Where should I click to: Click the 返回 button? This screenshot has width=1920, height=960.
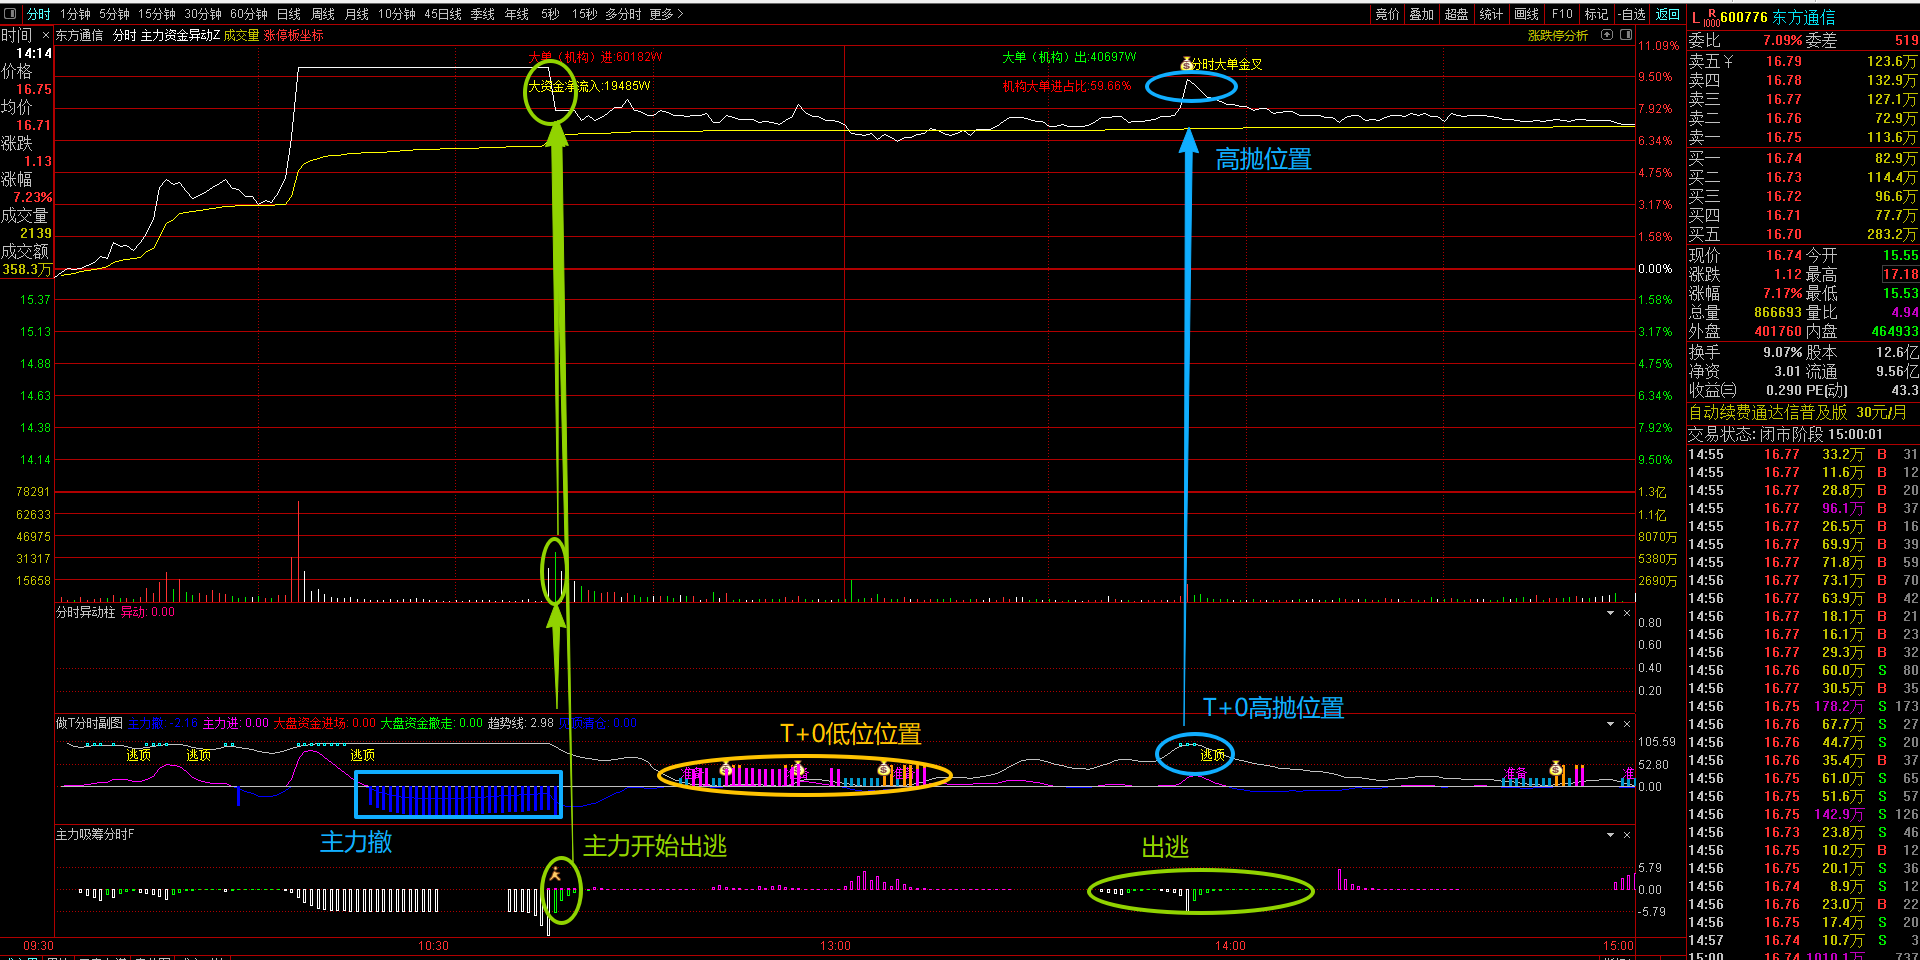coord(1667,14)
